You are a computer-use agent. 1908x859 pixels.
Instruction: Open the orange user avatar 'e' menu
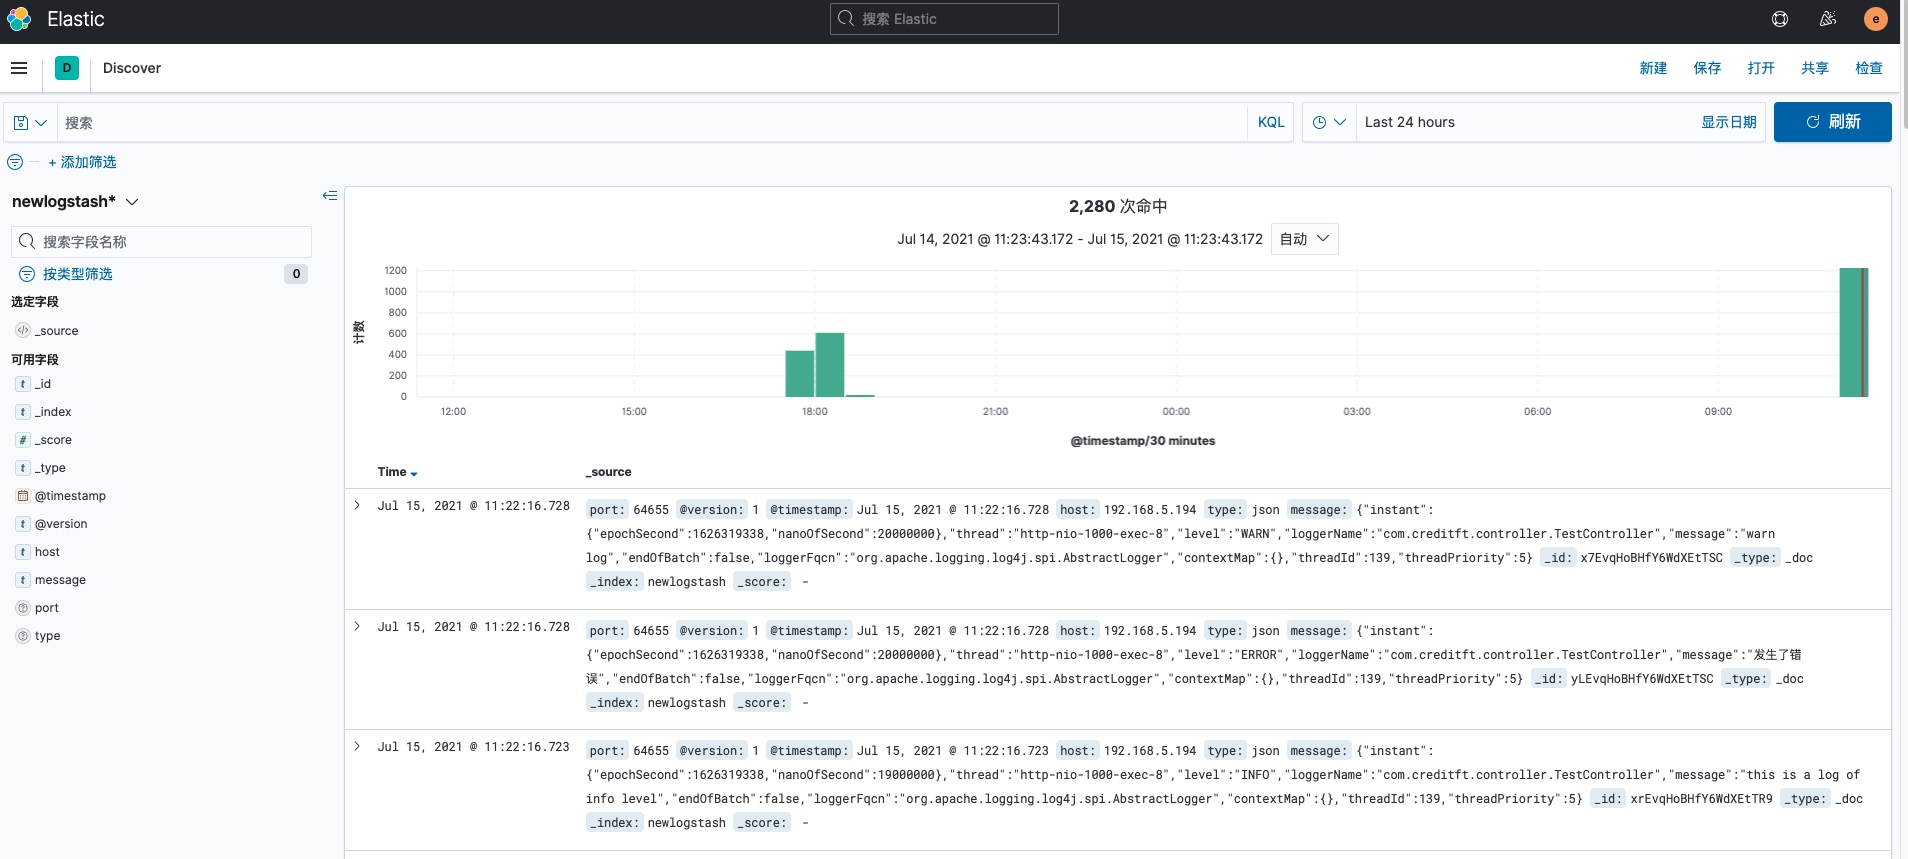pos(1876,19)
